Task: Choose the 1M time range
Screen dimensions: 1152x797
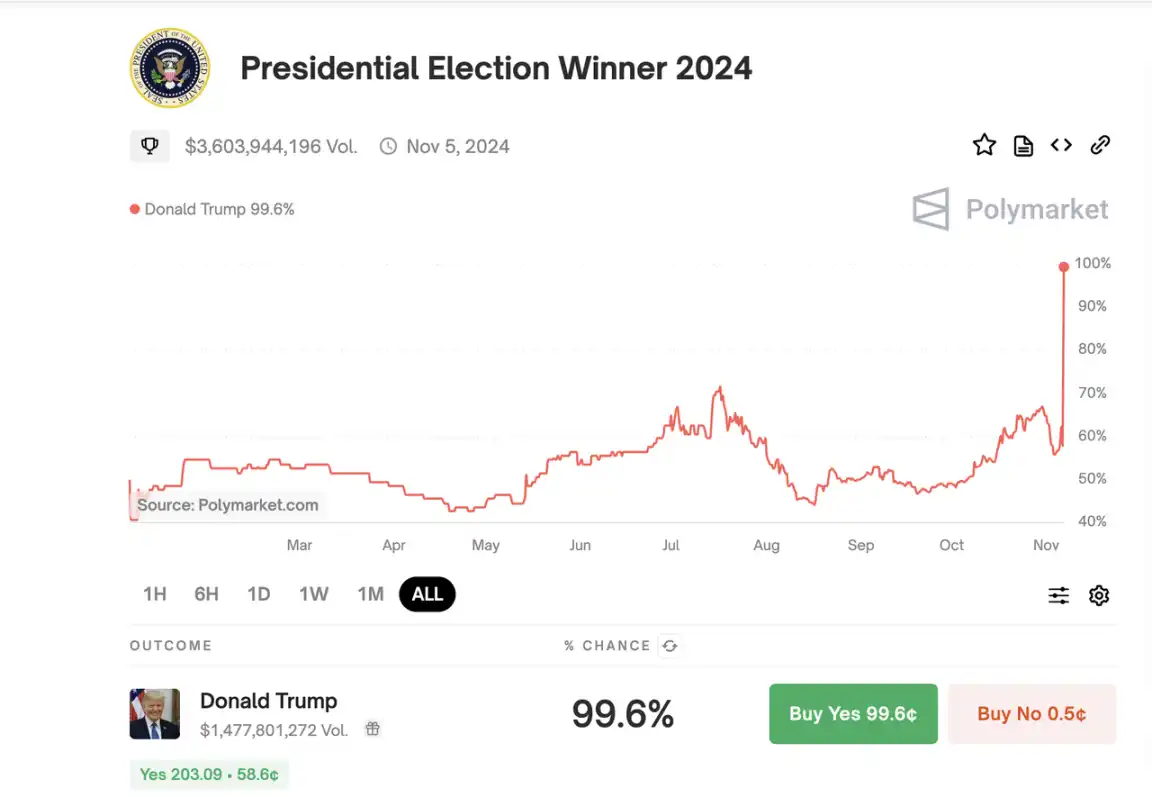Action: tap(371, 594)
